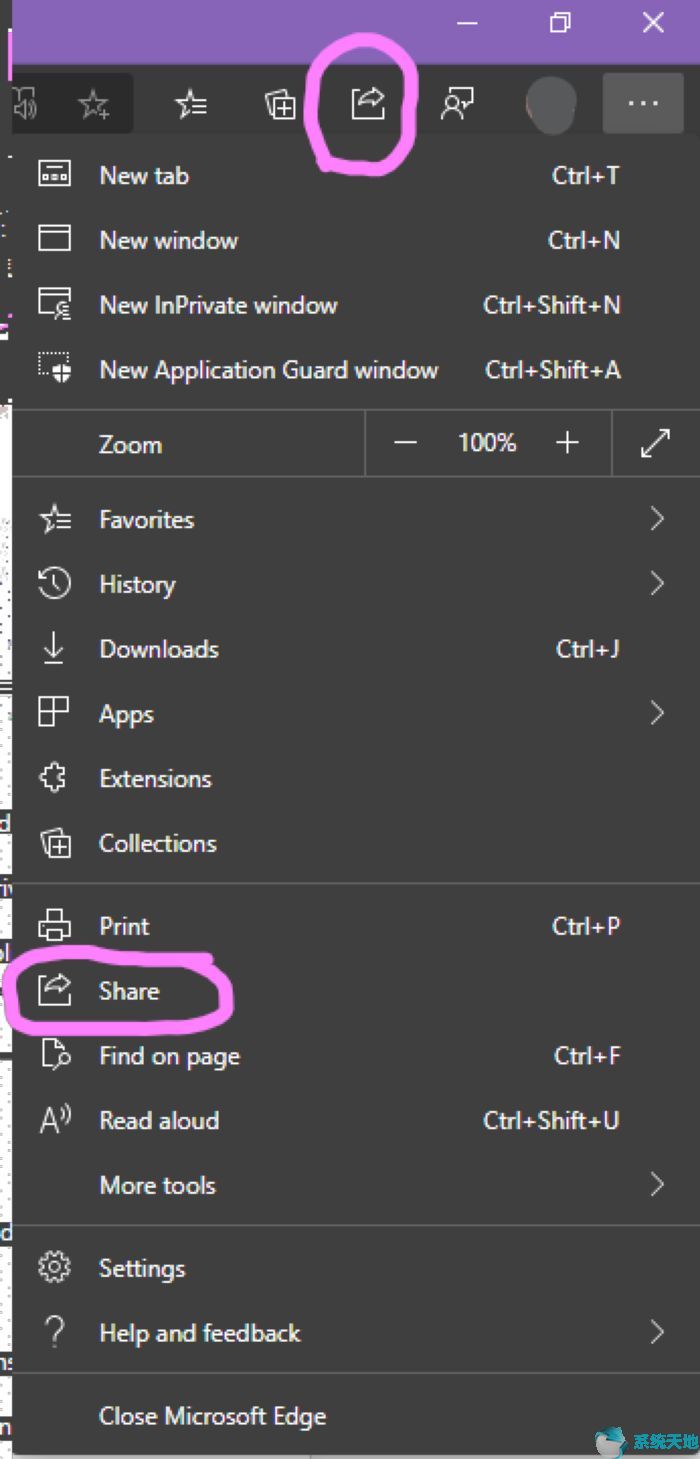Click the user profile avatar
Viewport: 700px width, 1459px height.
click(551, 103)
